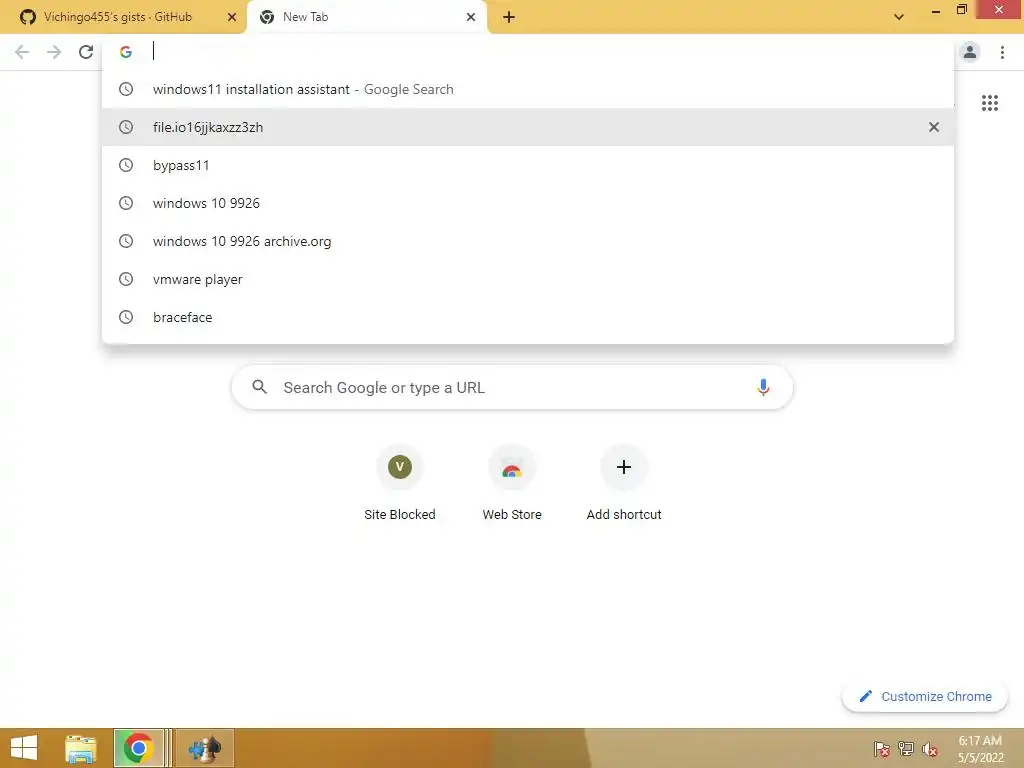This screenshot has width=1024, height=768.
Task: Click the magnifier icon in Google search box
Action: (x=259, y=387)
